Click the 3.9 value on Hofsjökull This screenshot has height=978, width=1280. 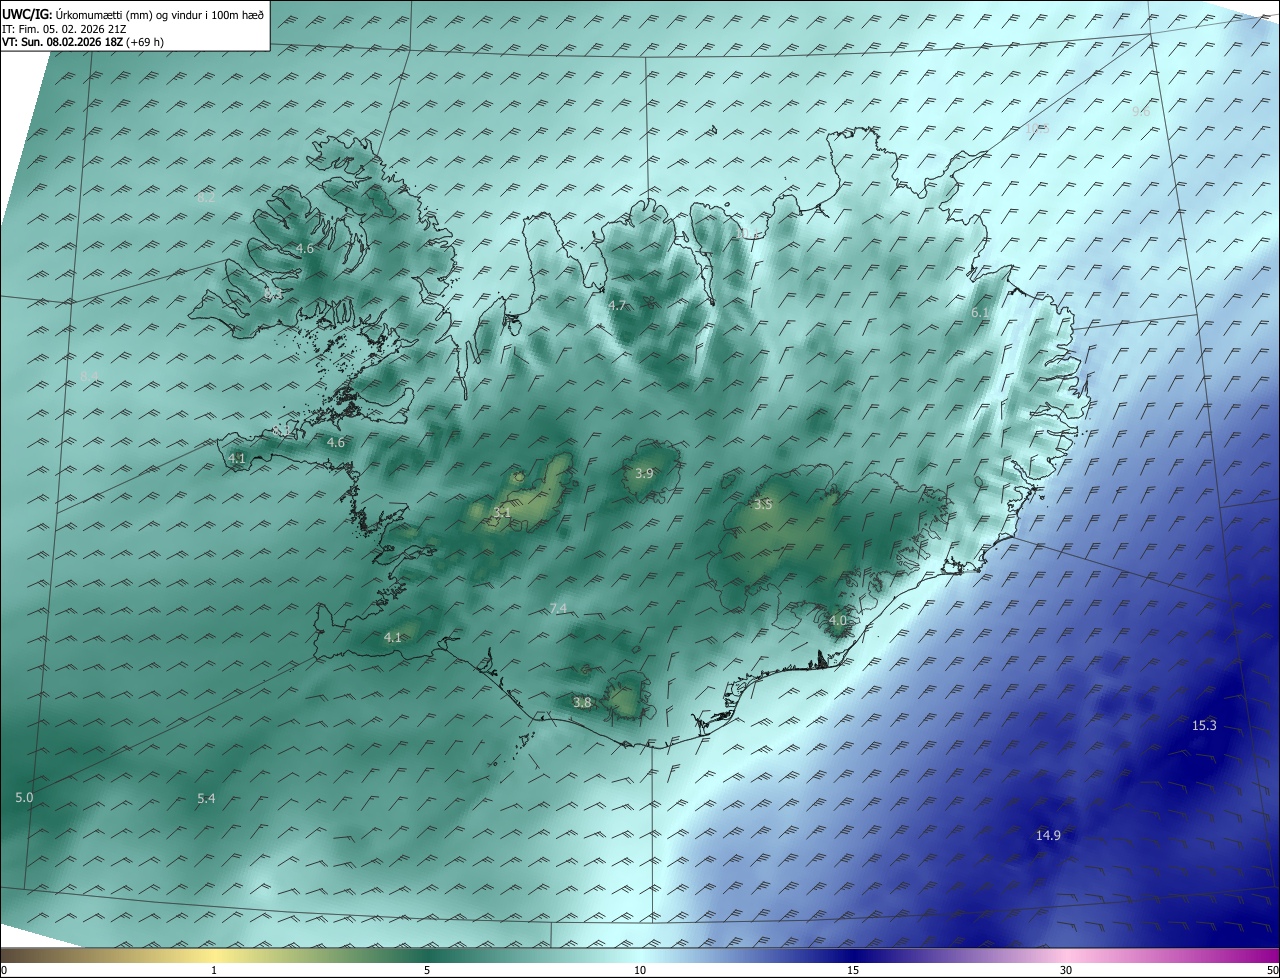tap(644, 473)
